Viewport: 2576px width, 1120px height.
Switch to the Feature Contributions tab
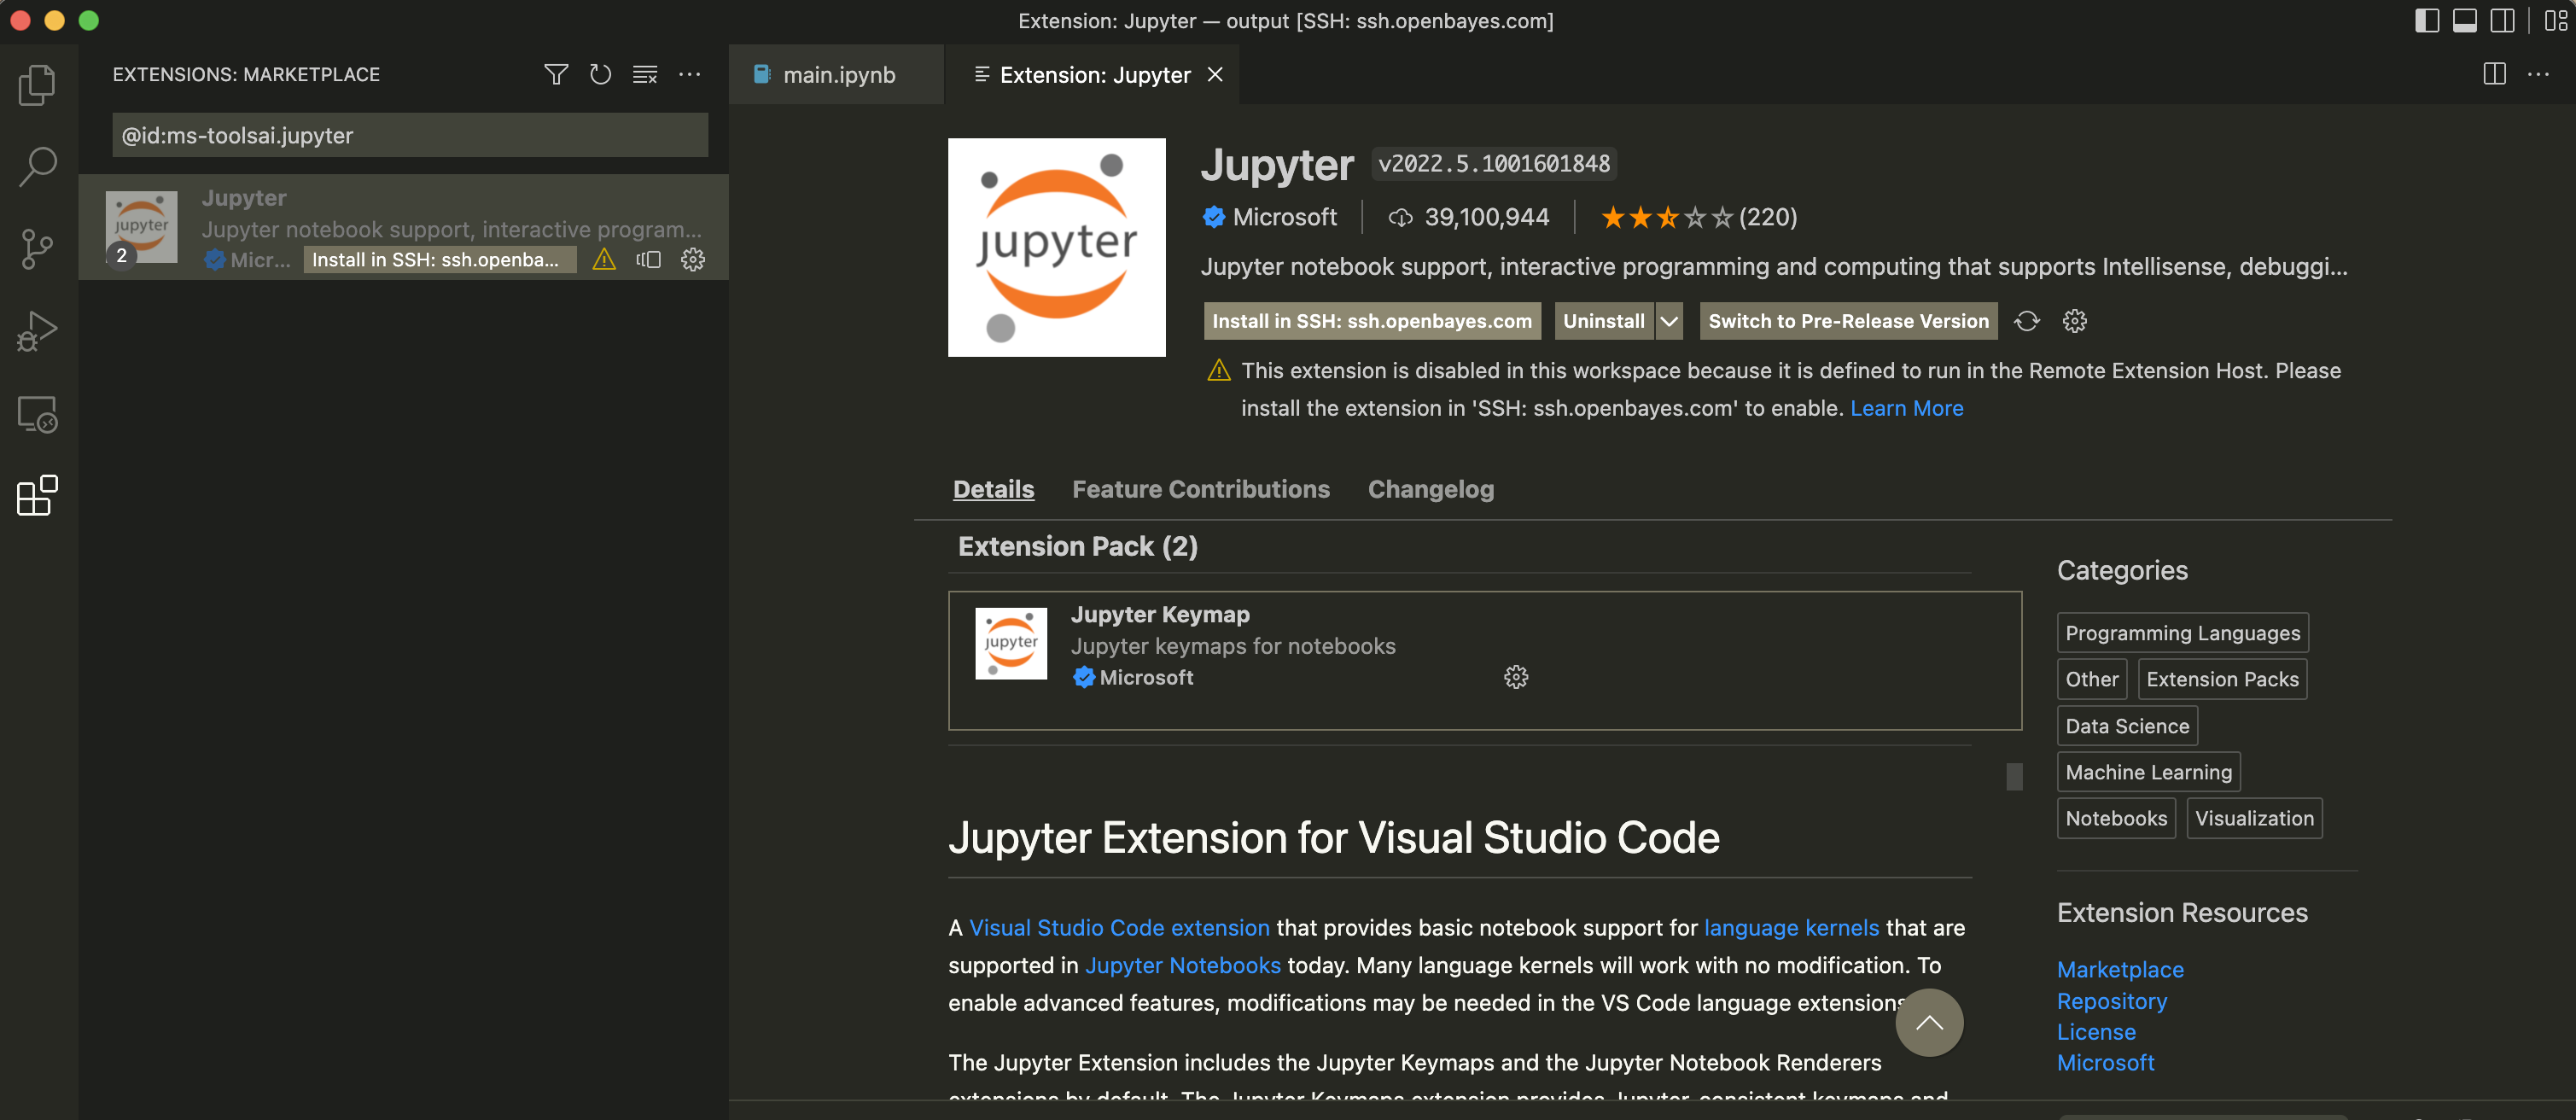1200,489
